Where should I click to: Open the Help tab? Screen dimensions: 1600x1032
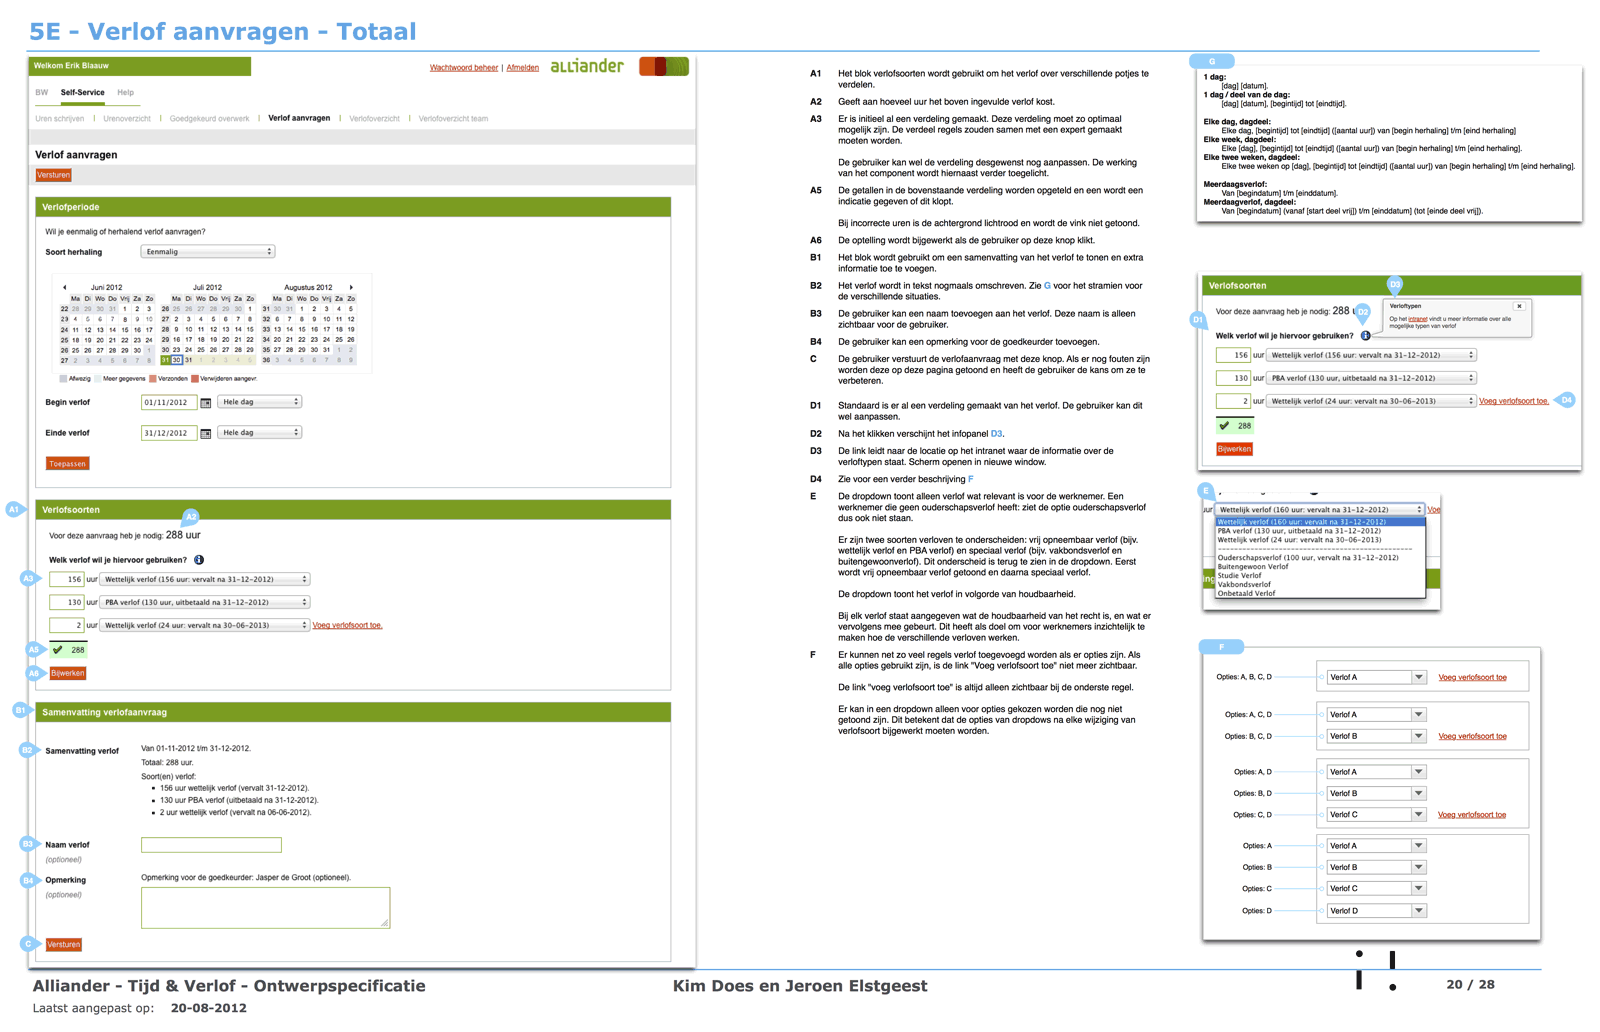125,93
